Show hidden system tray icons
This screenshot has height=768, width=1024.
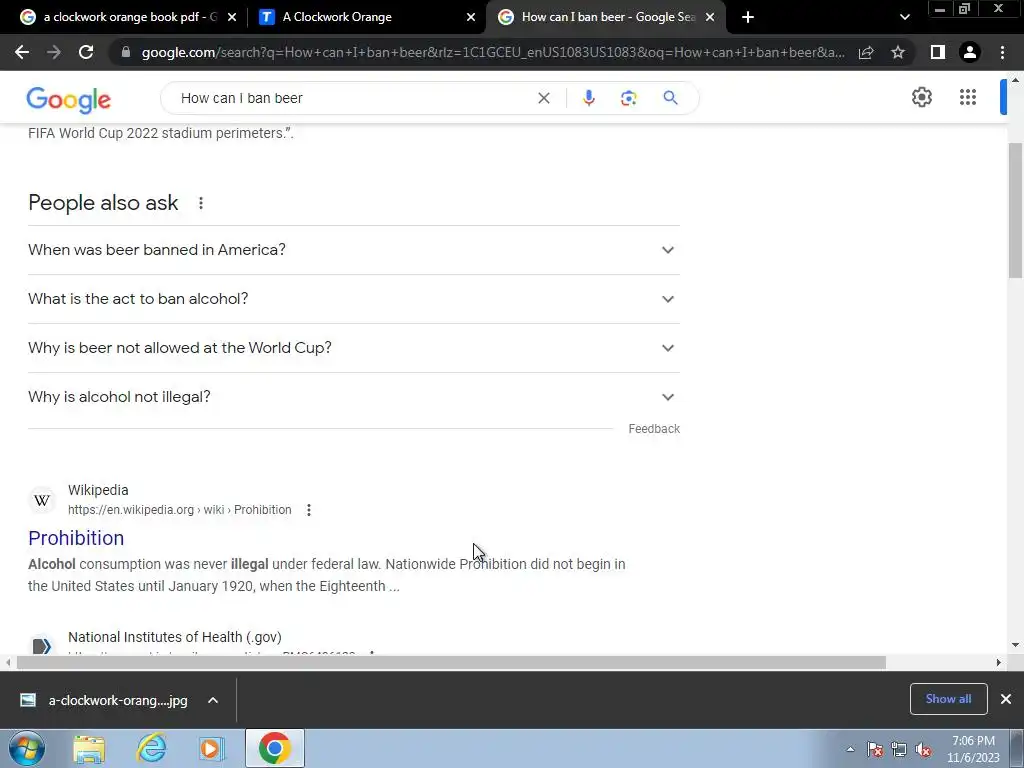pyautogui.click(x=850, y=749)
